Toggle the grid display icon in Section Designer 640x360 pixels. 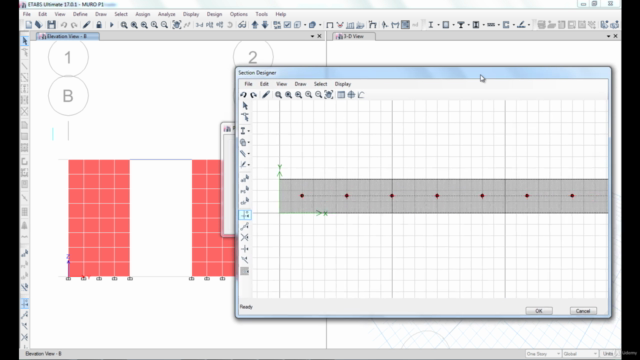[x=341, y=95]
